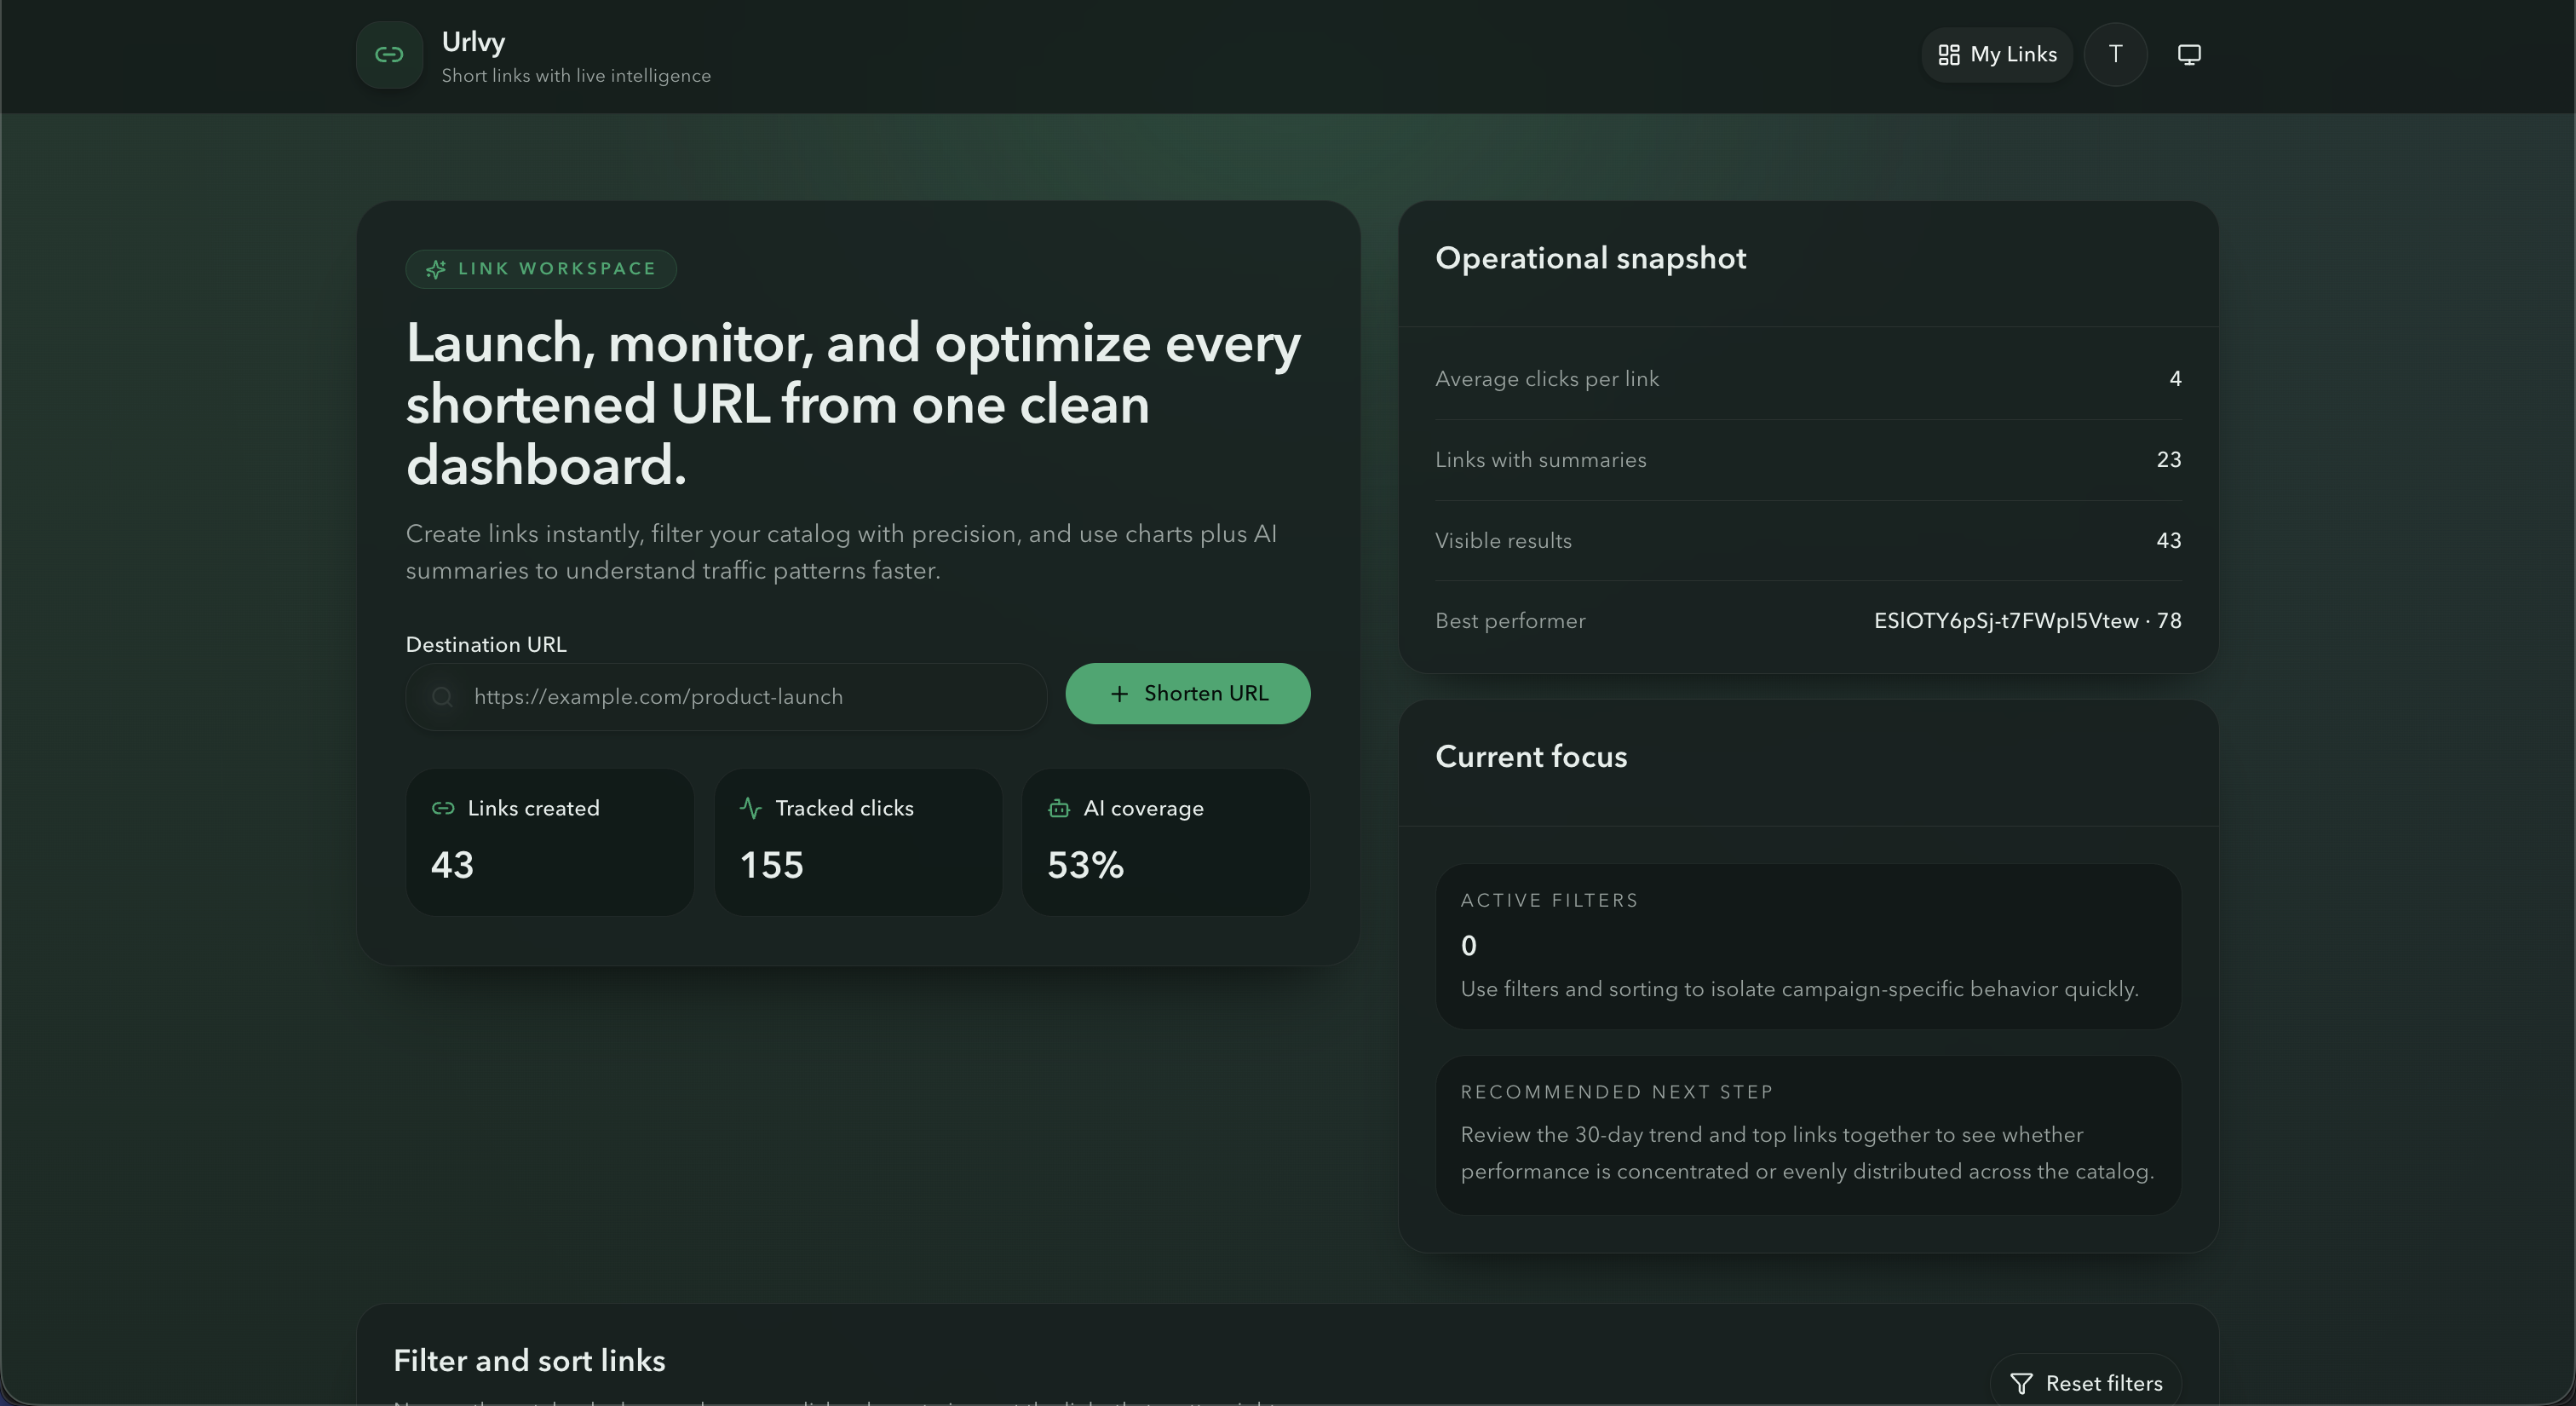This screenshot has height=1406, width=2576.
Task: Click the Destination URL label
Action: tap(486, 645)
